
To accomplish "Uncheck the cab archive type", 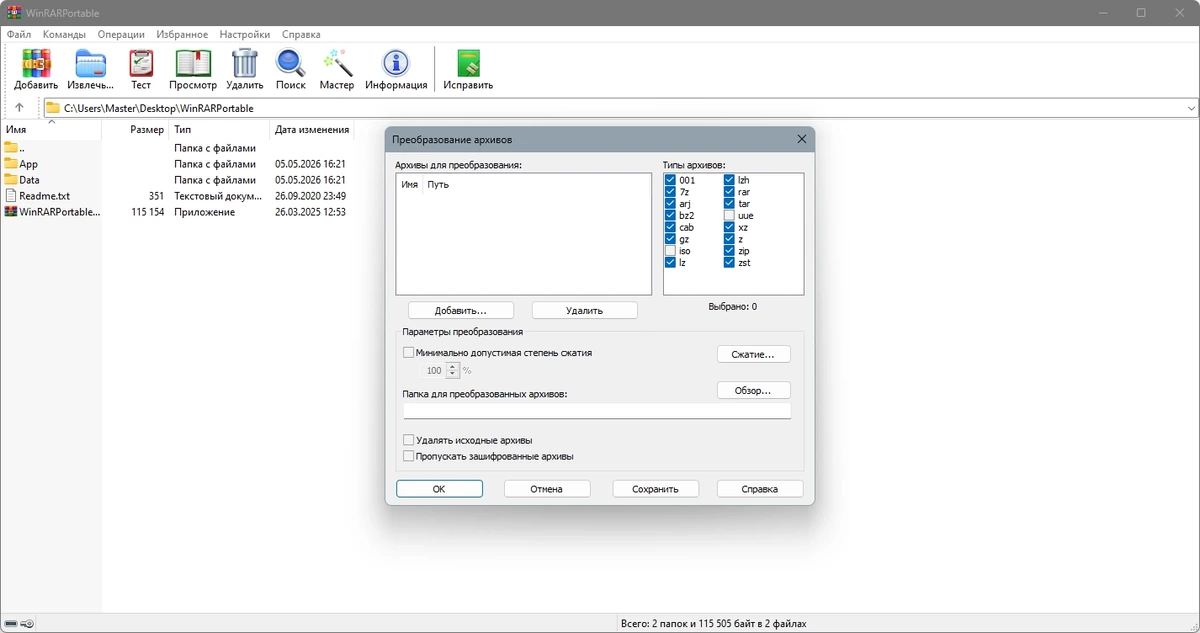I will tap(671, 228).
